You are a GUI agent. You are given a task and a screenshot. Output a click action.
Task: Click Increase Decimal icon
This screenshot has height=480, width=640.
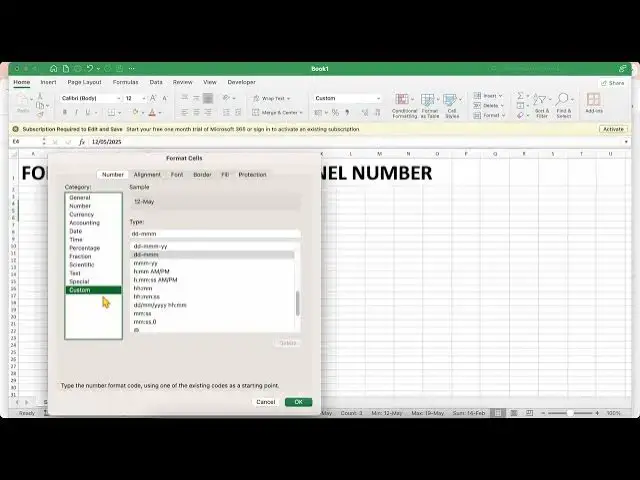pyautogui.click(x=365, y=113)
